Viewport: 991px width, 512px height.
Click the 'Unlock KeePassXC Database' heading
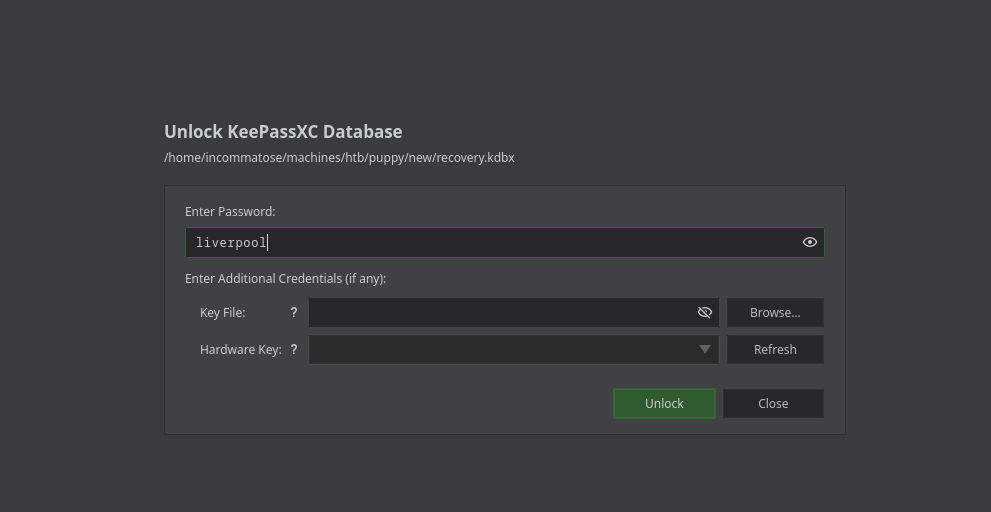[283, 132]
